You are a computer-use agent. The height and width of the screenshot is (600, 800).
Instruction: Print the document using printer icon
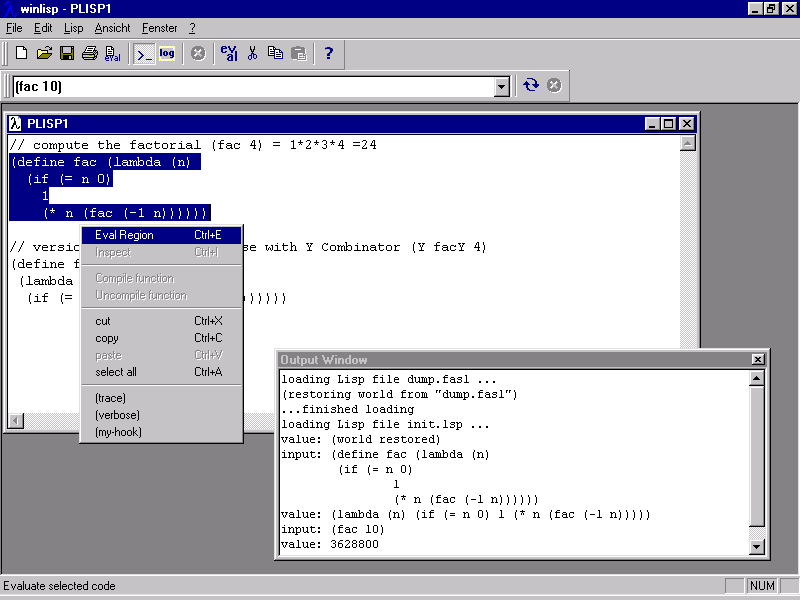point(90,53)
